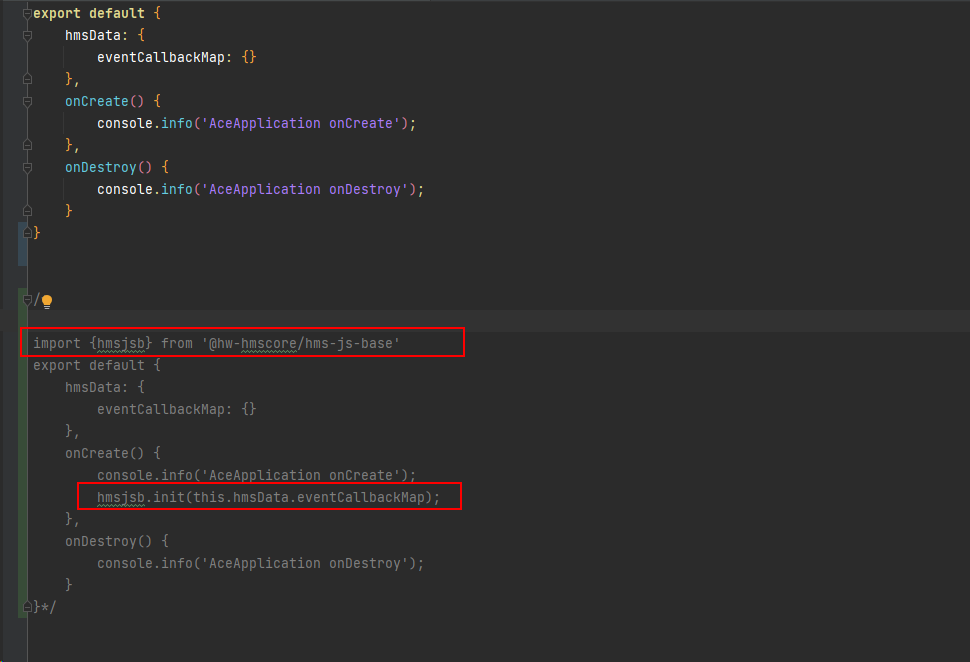
Task: Click 'hmsjsb.init' call in commented onCreate
Action: coord(140,497)
